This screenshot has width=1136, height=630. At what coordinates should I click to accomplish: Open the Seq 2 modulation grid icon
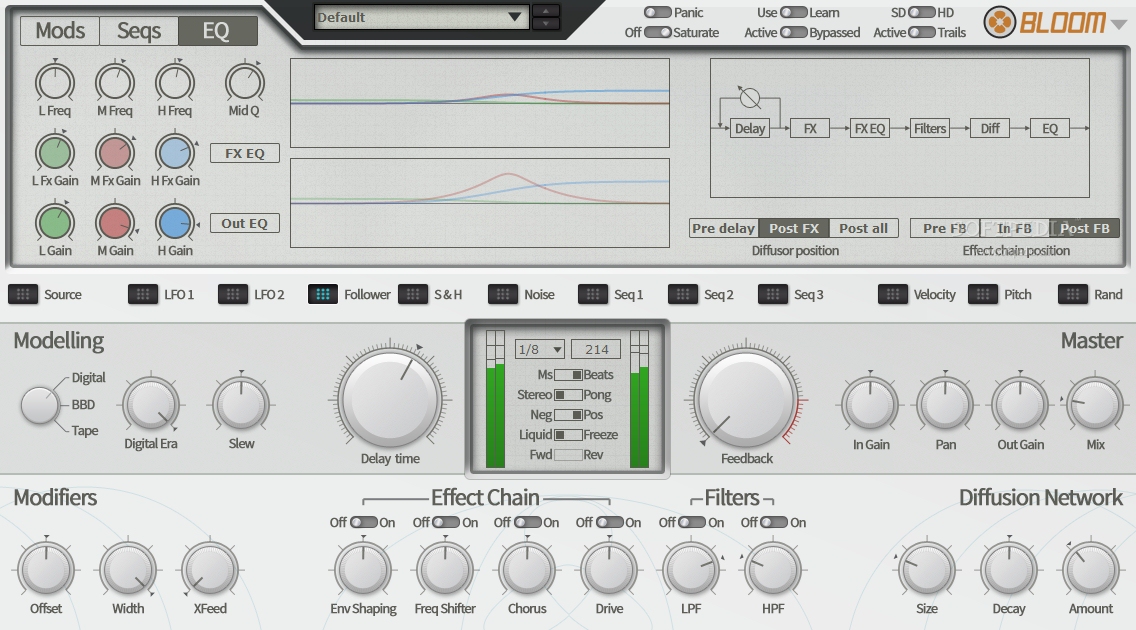pyautogui.click(x=682, y=294)
